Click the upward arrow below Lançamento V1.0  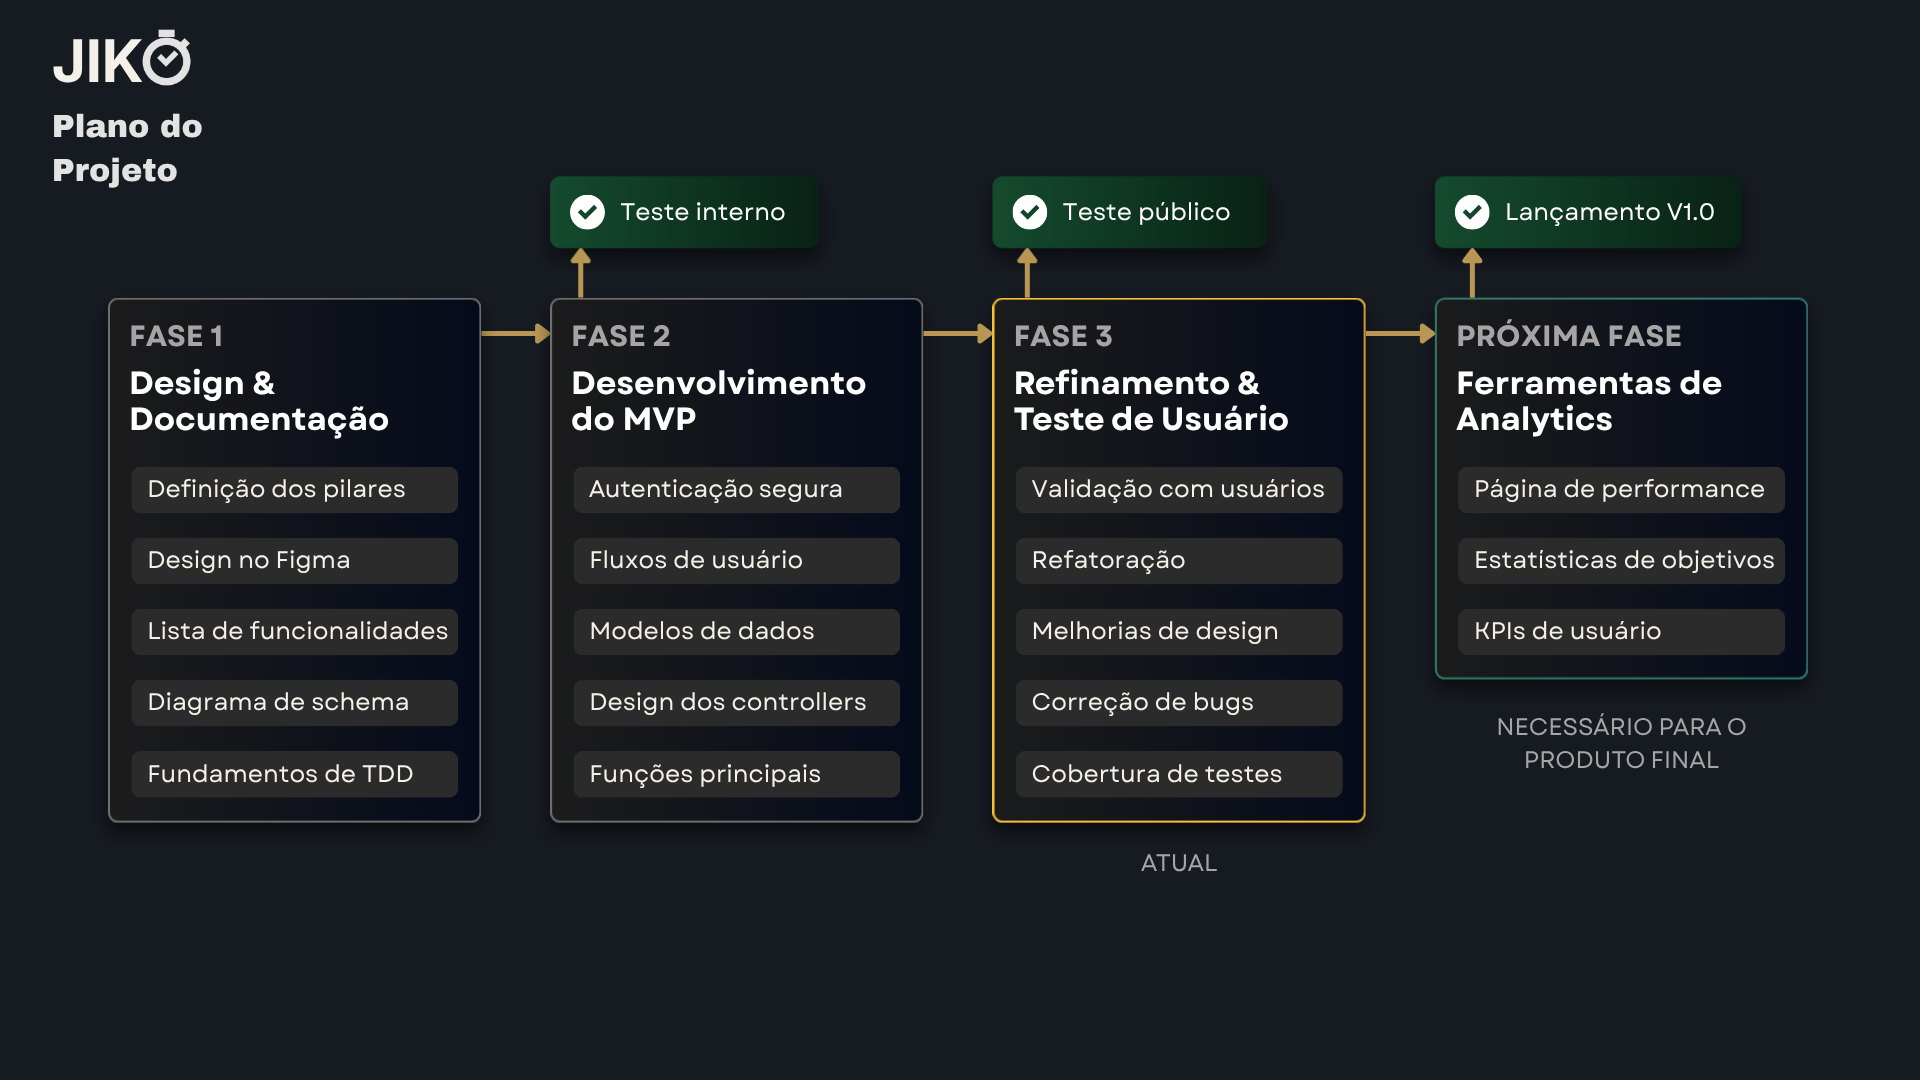click(x=1472, y=273)
